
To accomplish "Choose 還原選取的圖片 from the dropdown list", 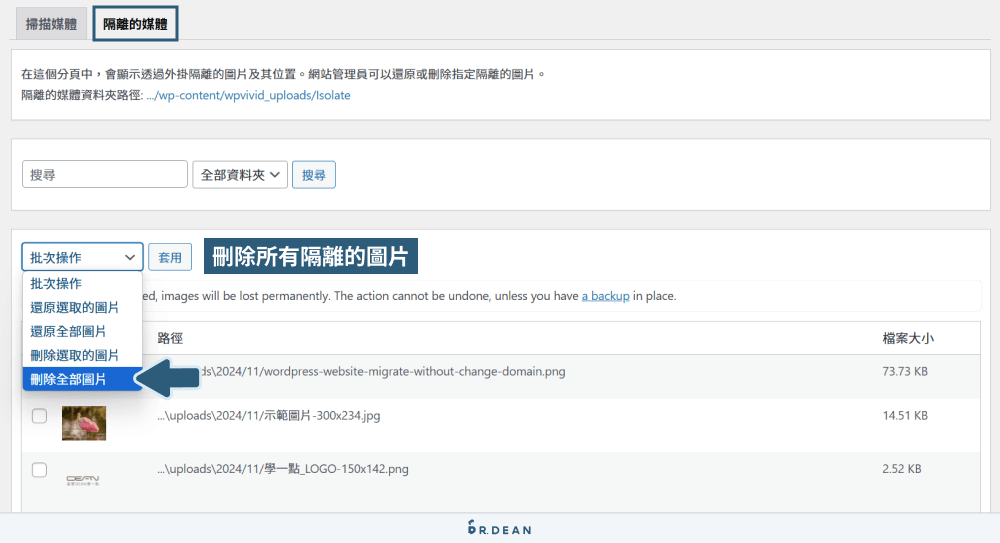I will 82,308.
